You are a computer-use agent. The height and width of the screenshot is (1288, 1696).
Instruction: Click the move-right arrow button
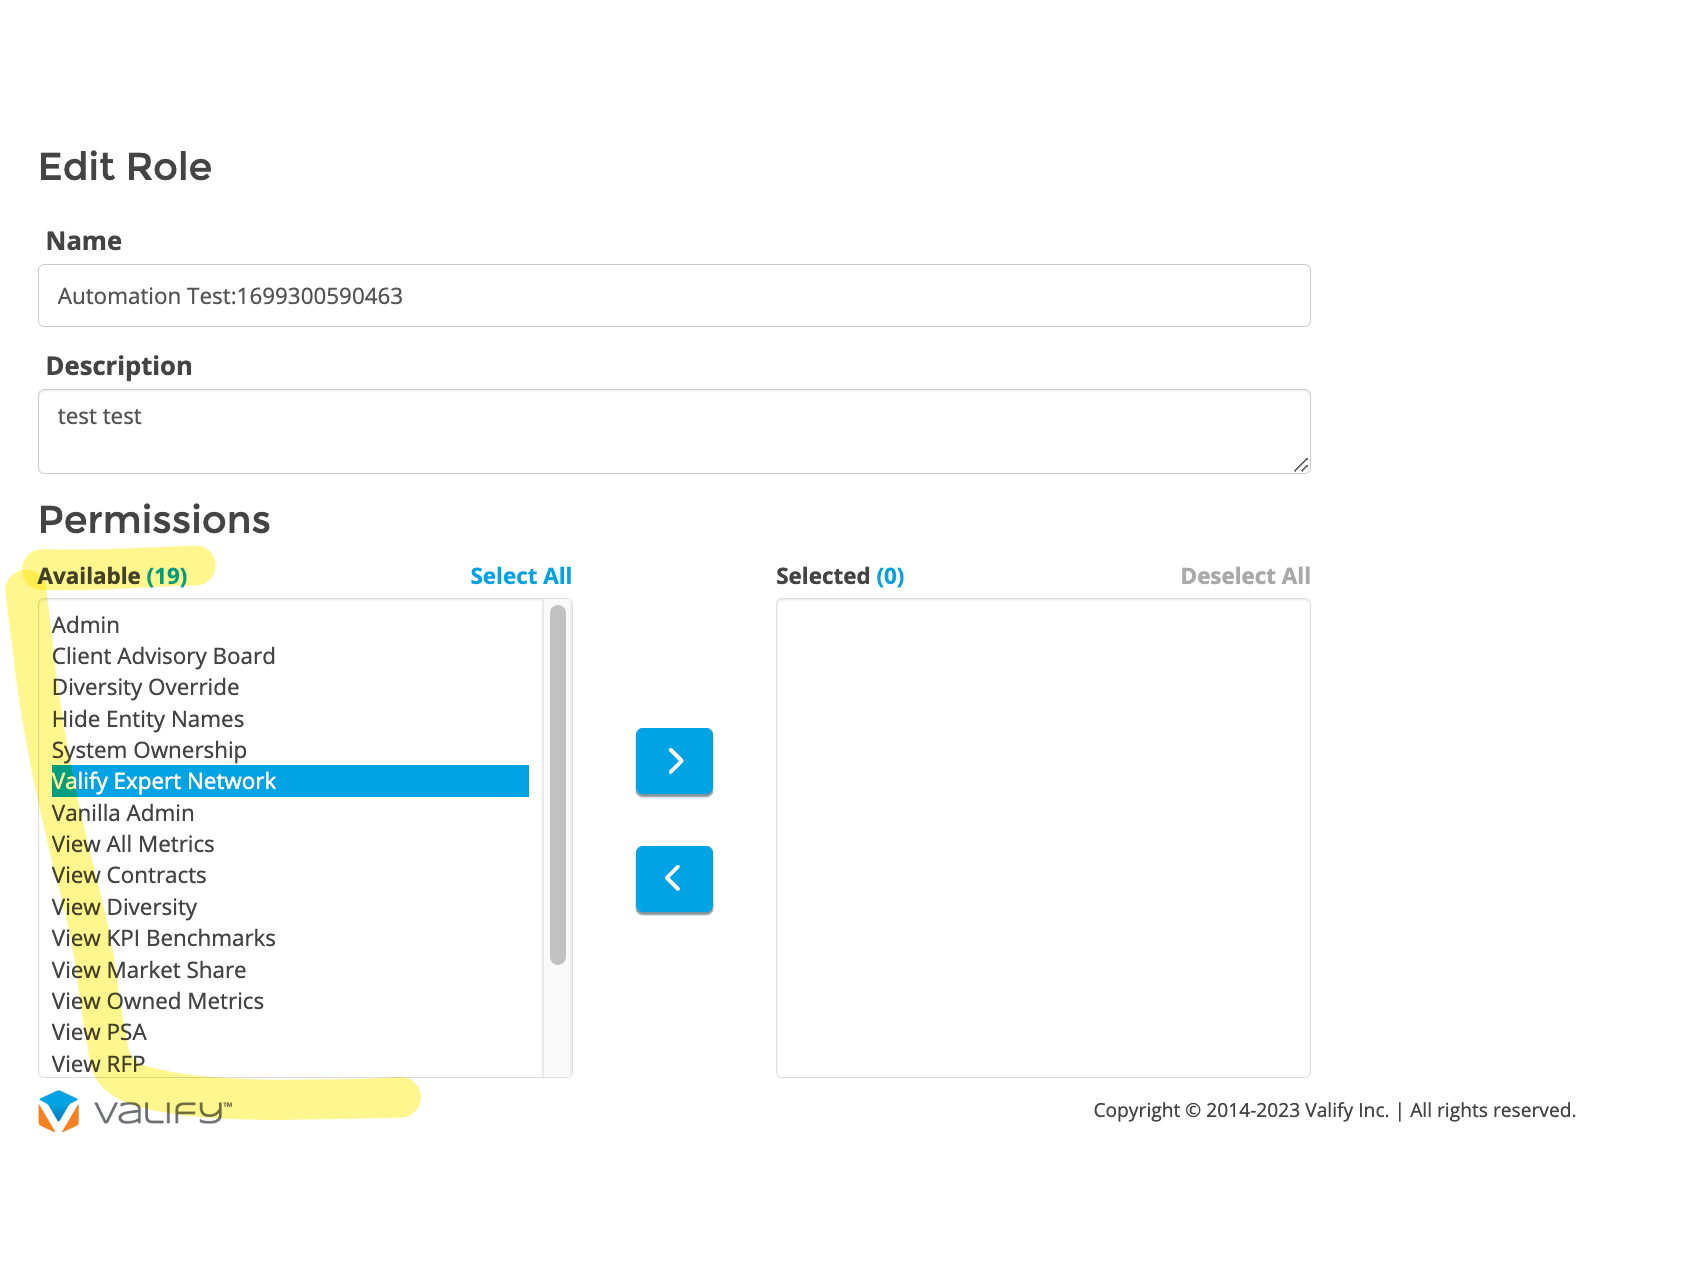click(x=674, y=761)
